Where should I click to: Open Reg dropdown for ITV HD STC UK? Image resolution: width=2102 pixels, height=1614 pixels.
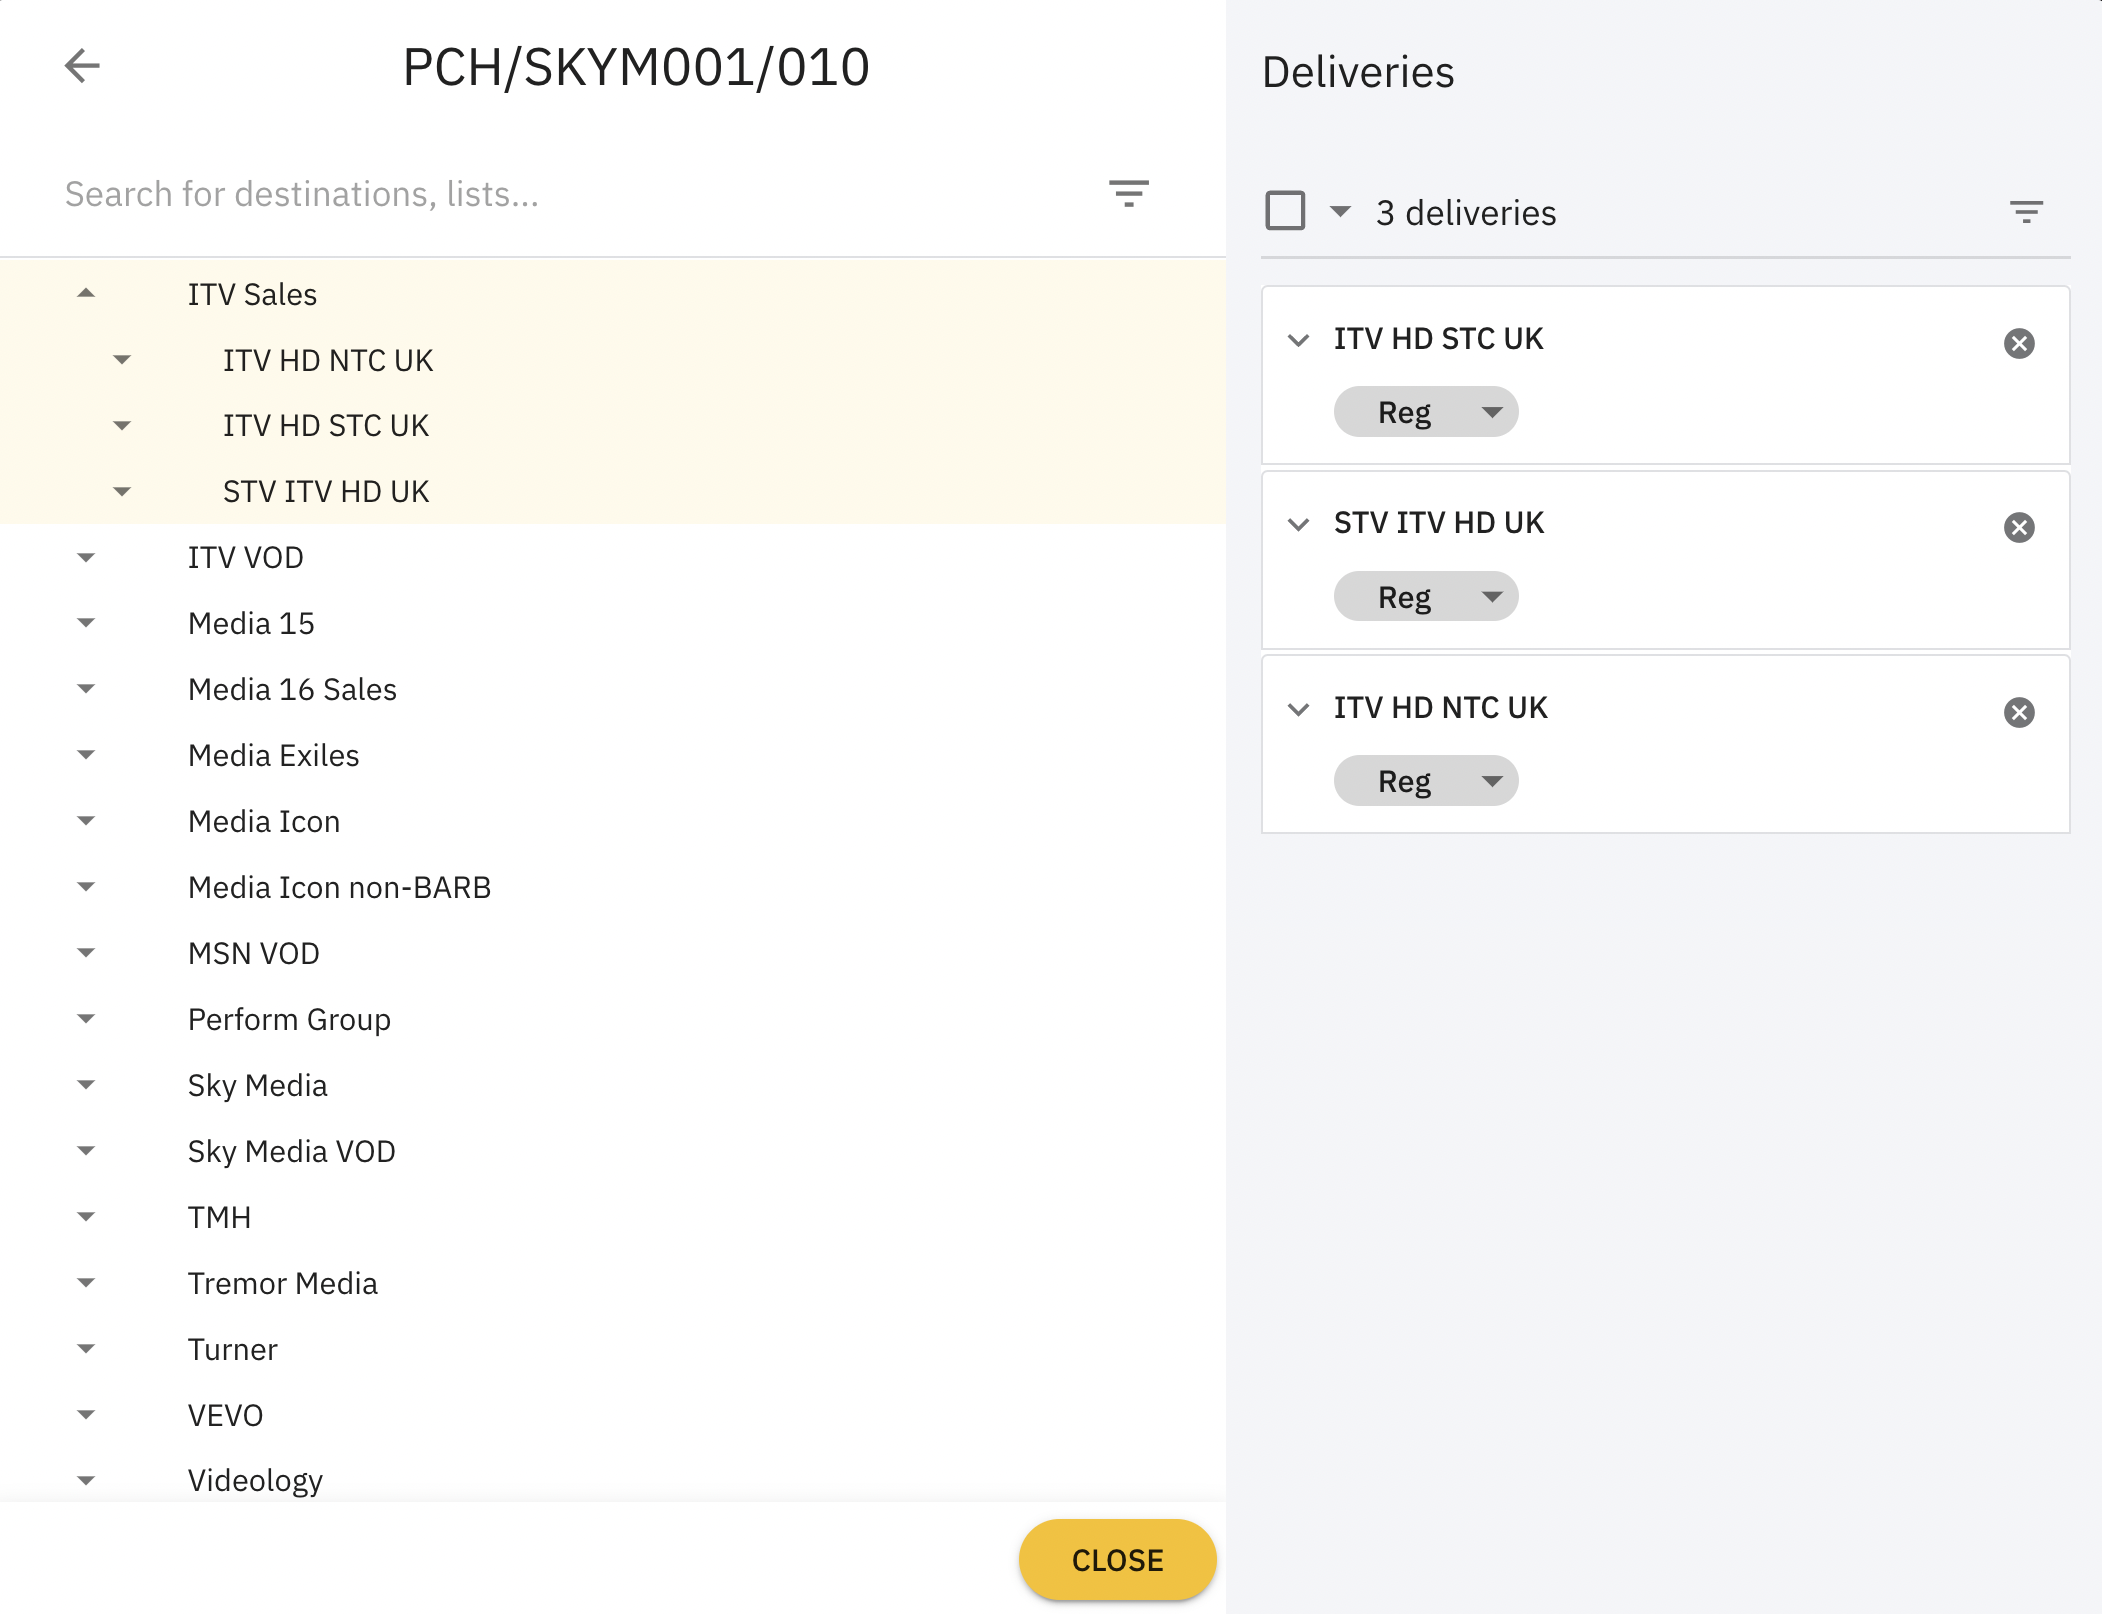click(1425, 412)
